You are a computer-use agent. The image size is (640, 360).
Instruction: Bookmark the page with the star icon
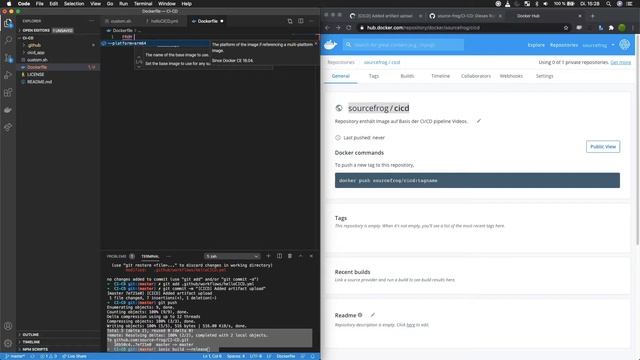[566, 28]
